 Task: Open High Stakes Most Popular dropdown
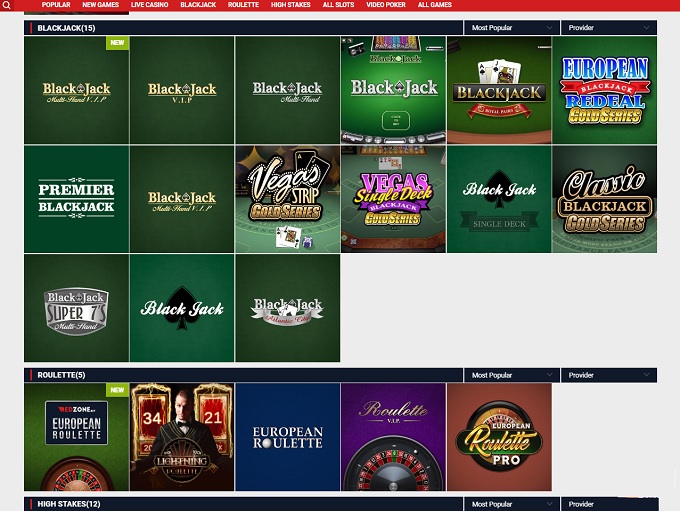click(x=510, y=504)
